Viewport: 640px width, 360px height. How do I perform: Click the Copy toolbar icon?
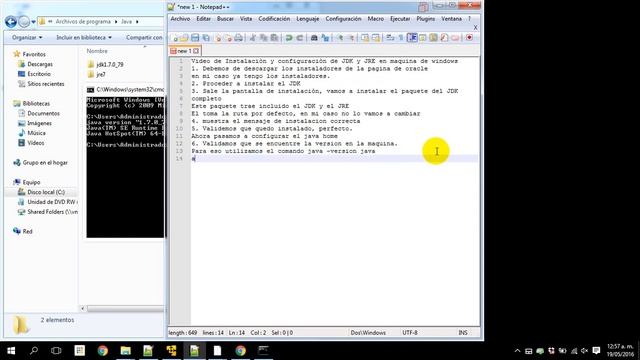264,38
